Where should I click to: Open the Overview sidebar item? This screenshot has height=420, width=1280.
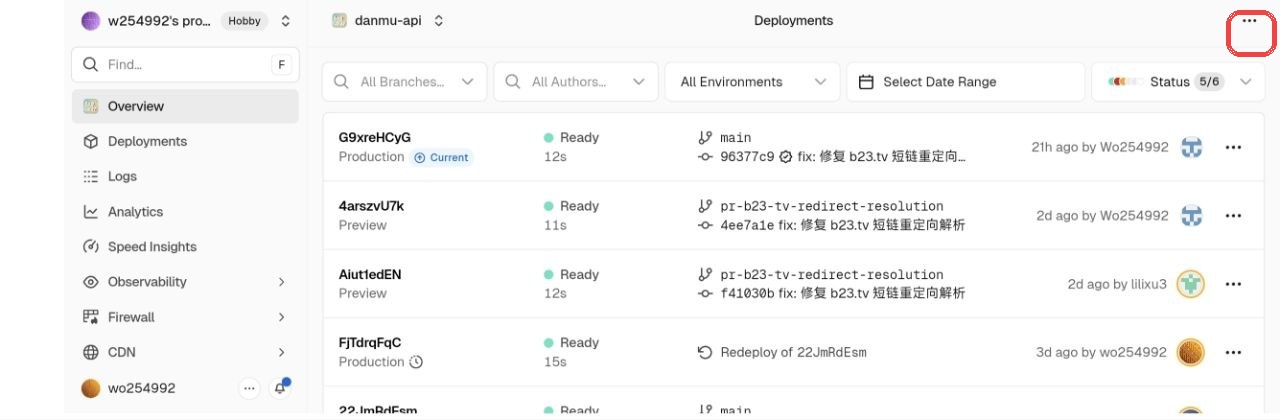pos(185,106)
